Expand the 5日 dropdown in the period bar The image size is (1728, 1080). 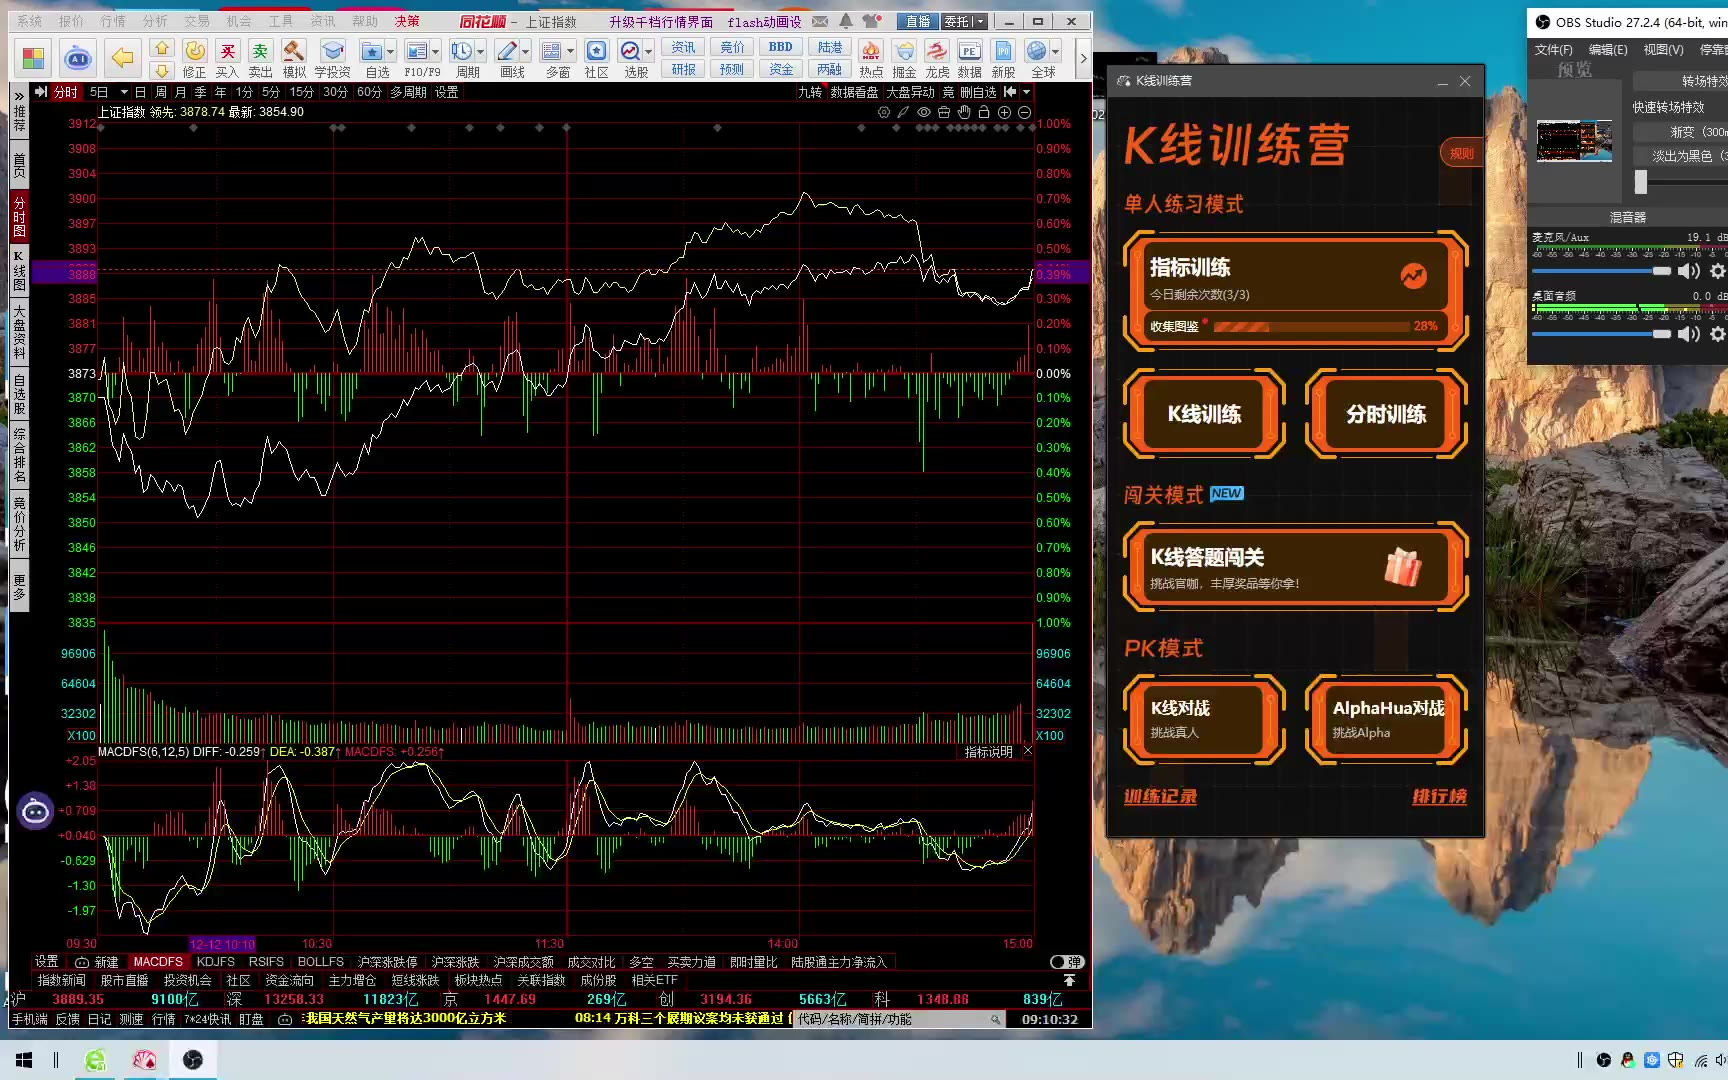(124, 92)
